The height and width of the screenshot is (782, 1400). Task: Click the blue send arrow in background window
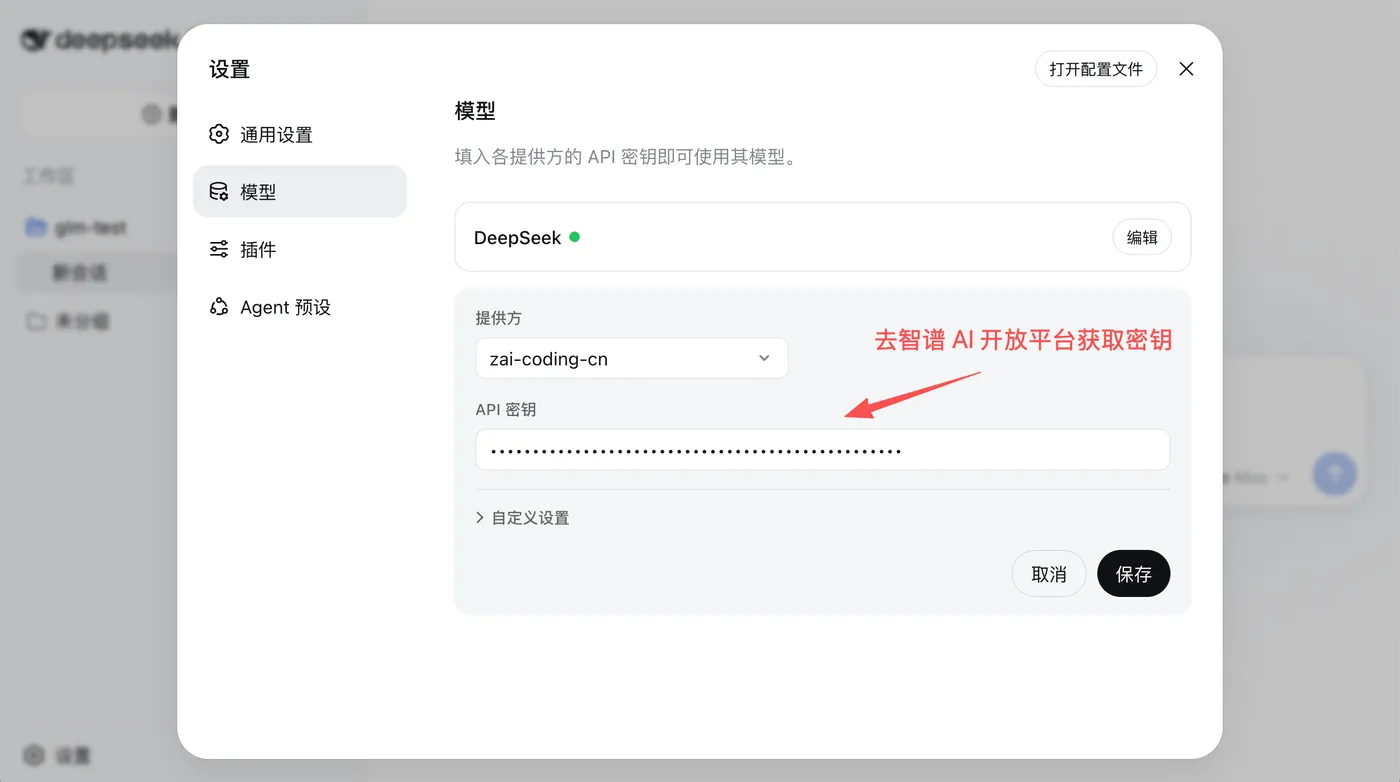click(x=1335, y=473)
